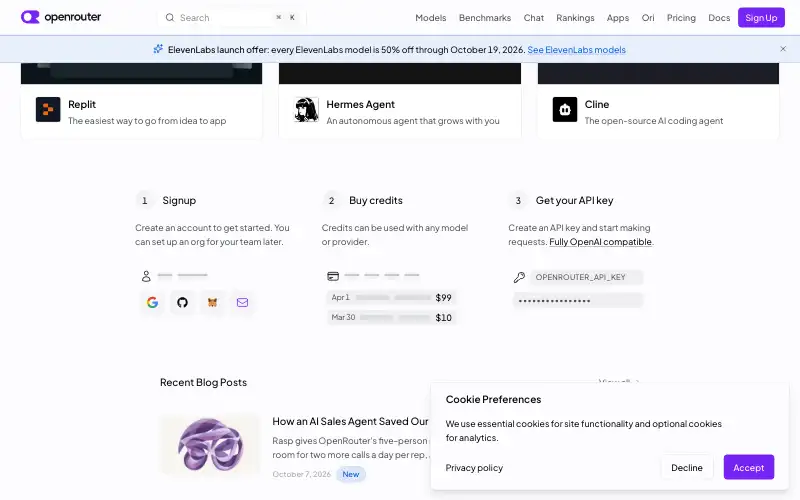Click the Recent Blog Posts heading
The height and width of the screenshot is (500, 800).
[x=203, y=382]
